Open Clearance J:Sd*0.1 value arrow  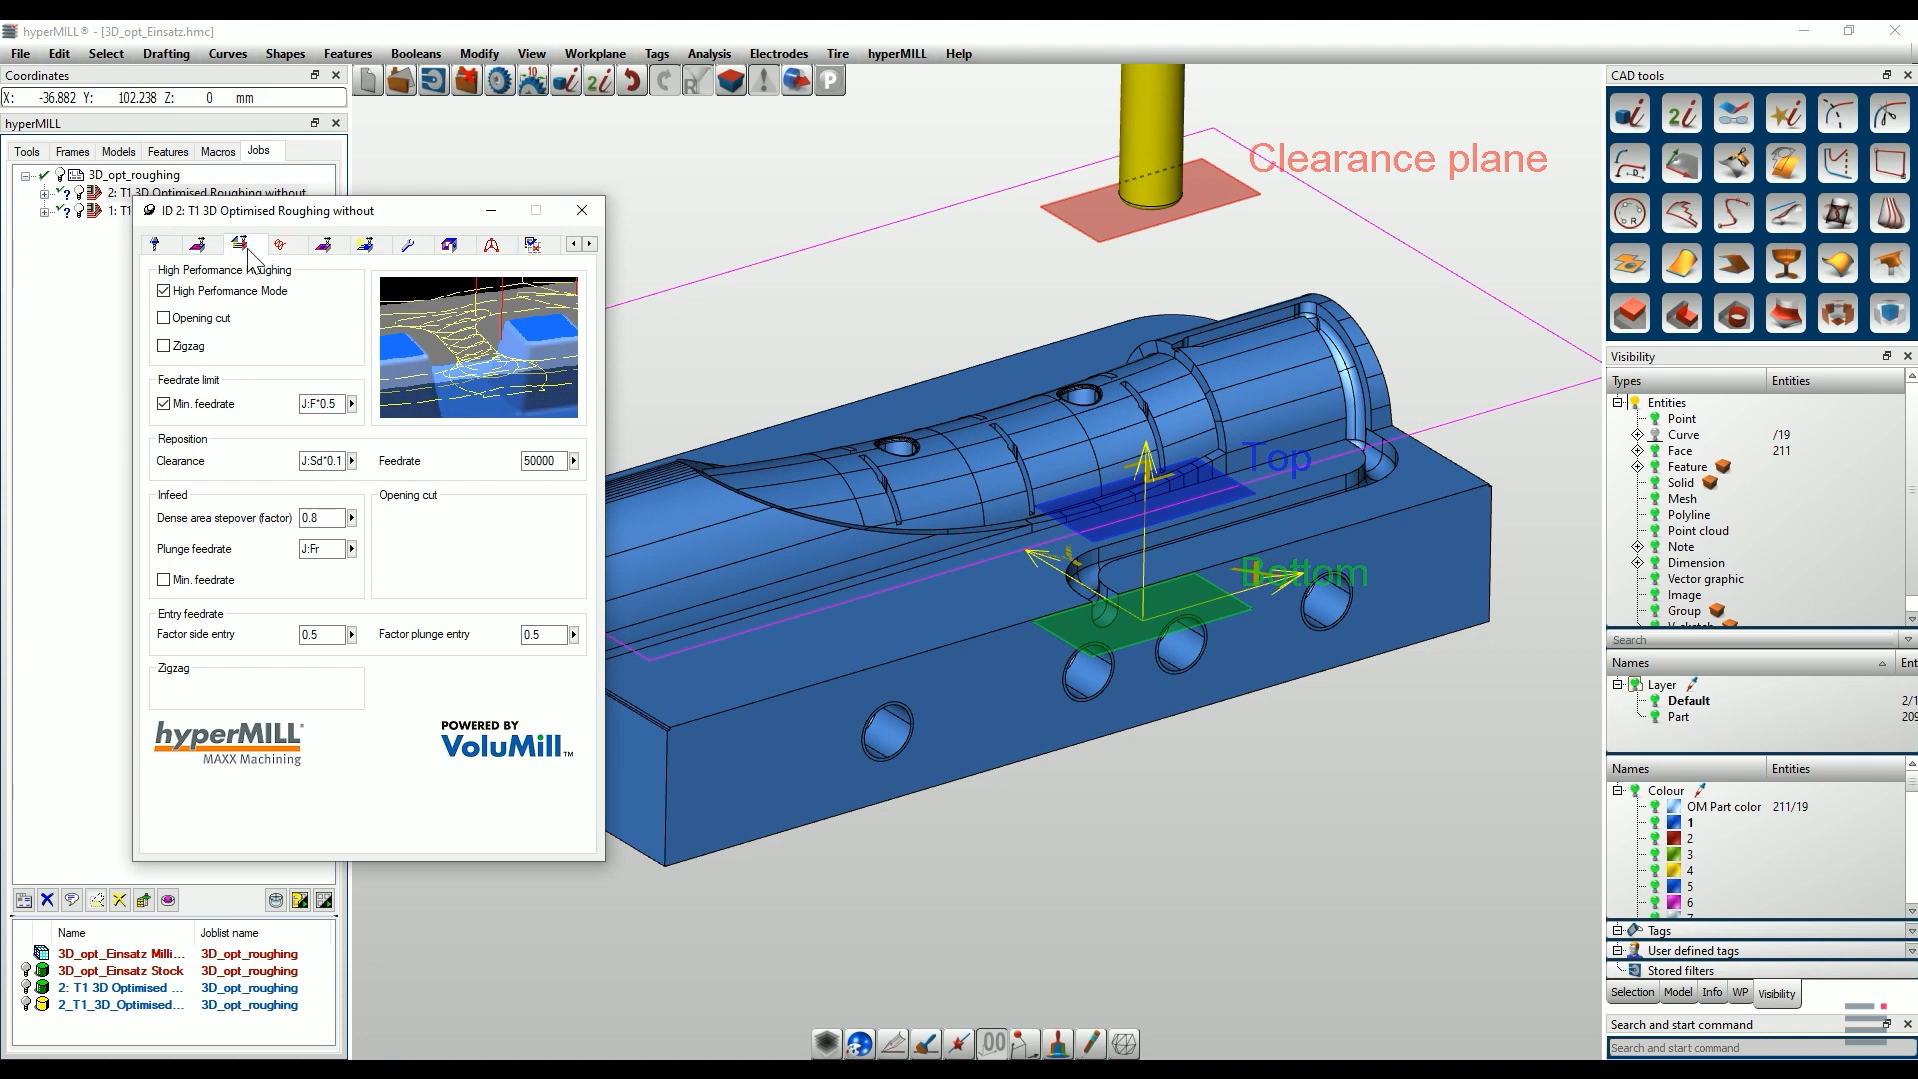(x=352, y=461)
